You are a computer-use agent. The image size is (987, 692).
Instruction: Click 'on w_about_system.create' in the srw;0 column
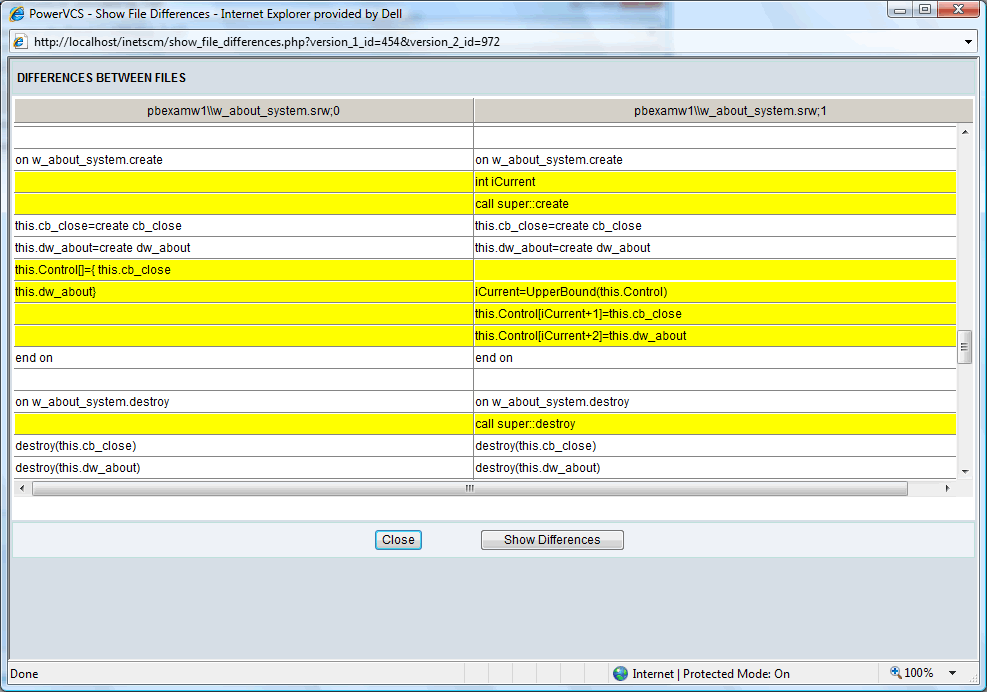point(89,160)
